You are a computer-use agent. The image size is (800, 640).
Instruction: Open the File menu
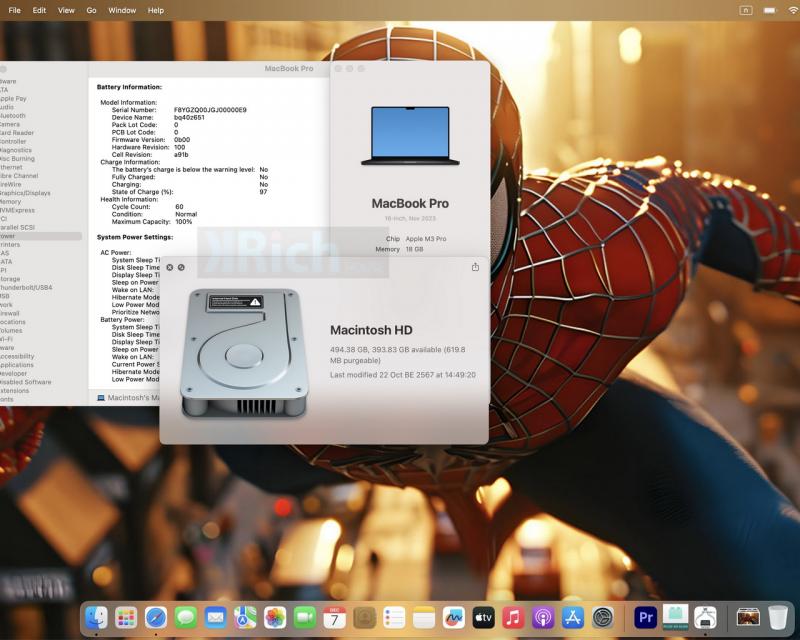[15, 10]
